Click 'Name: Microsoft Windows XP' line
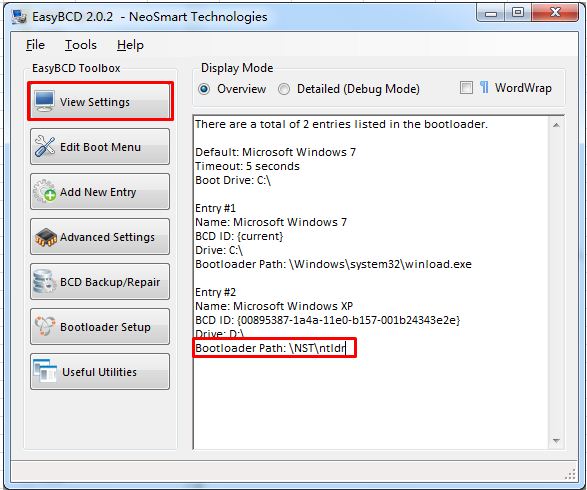587x490 pixels. [274, 306]
